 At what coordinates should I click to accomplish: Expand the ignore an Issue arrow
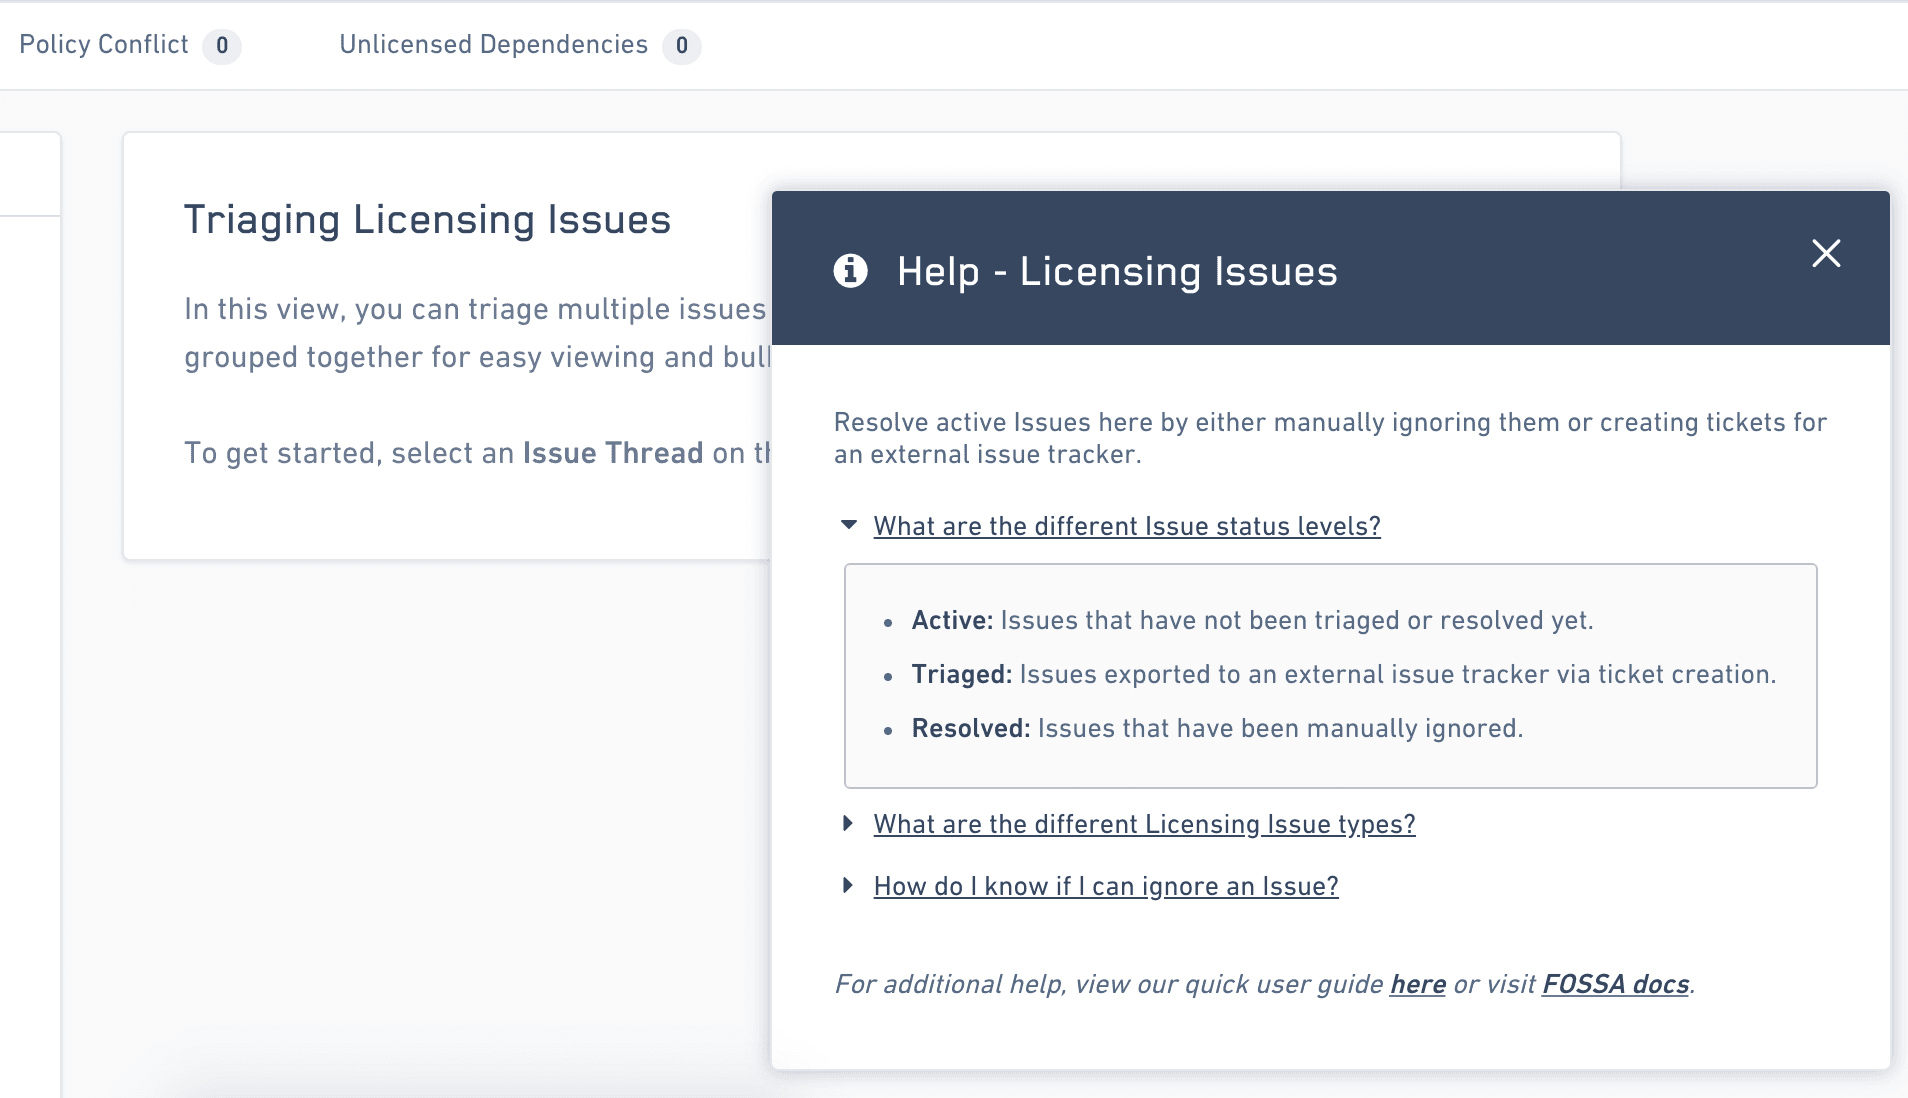point(848,885)
